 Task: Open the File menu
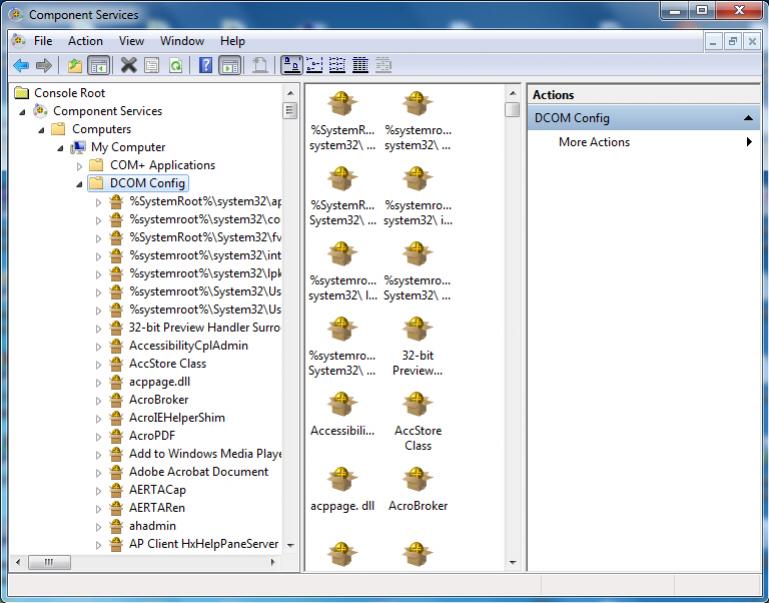43,41
